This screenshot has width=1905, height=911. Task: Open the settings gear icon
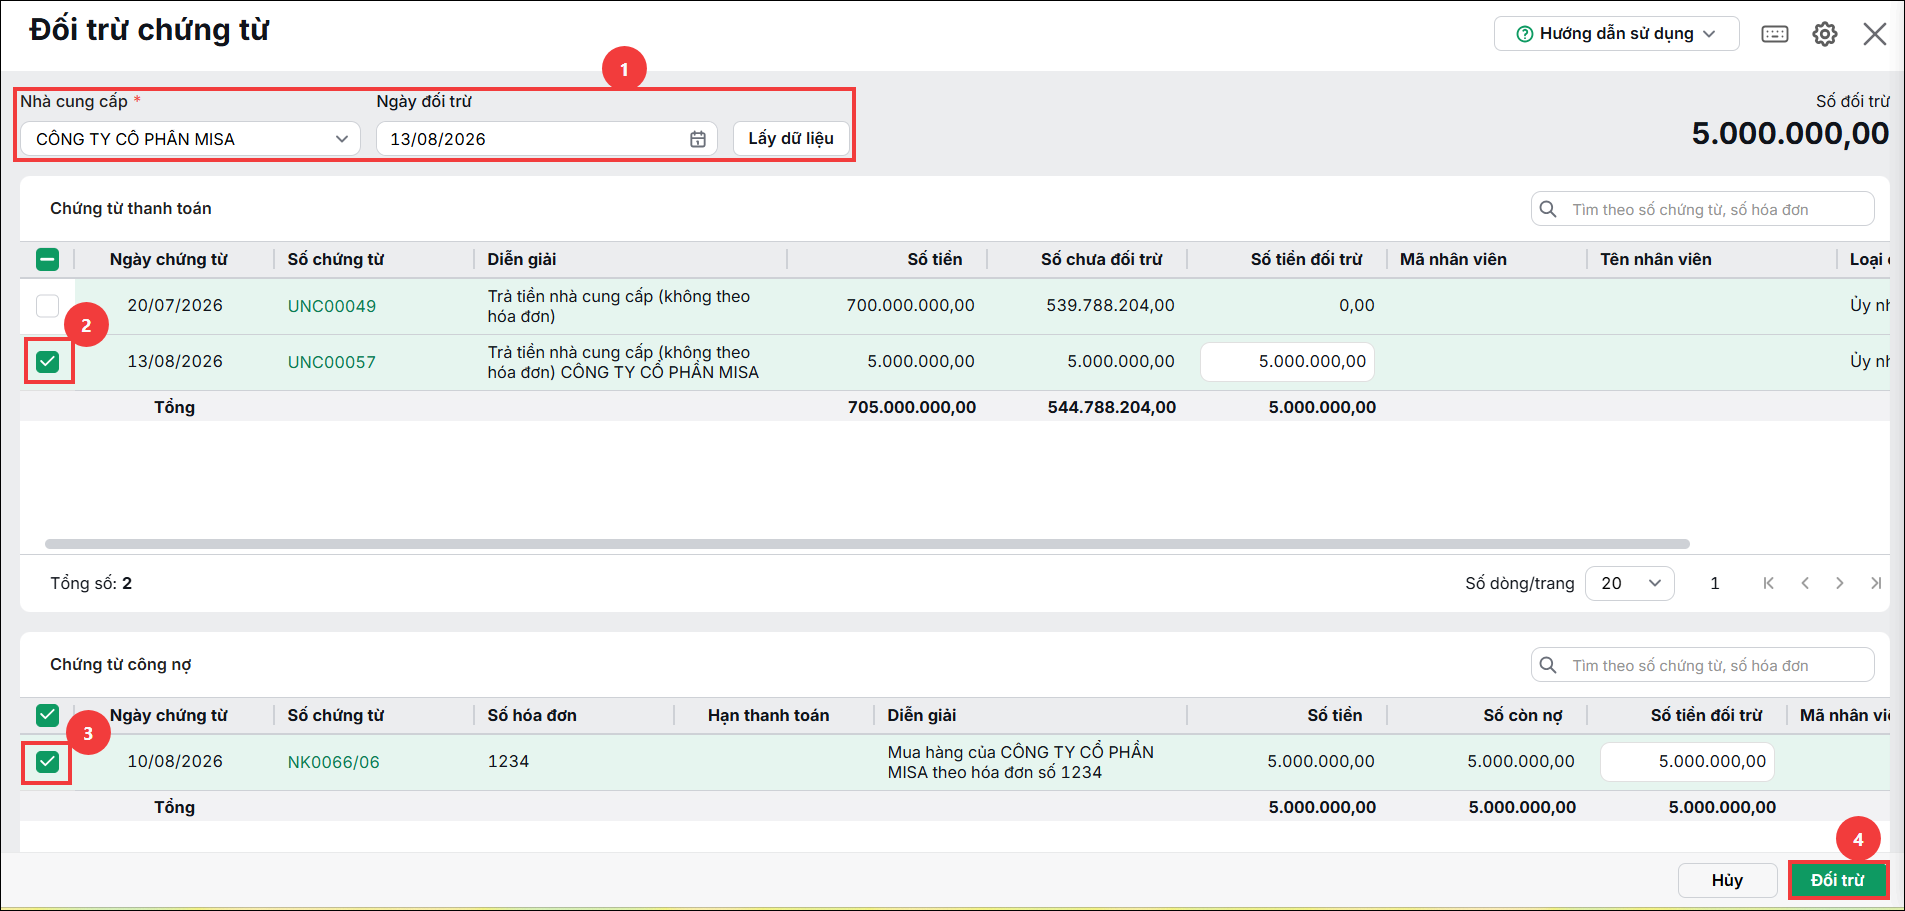[x=1825, y=34]
